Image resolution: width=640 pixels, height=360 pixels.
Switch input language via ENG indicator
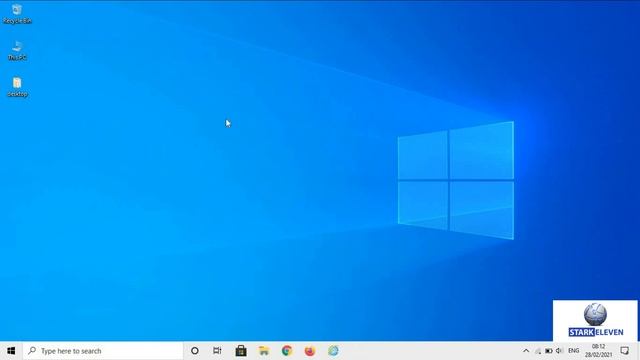pyautogui.click(x=573, y=351)
